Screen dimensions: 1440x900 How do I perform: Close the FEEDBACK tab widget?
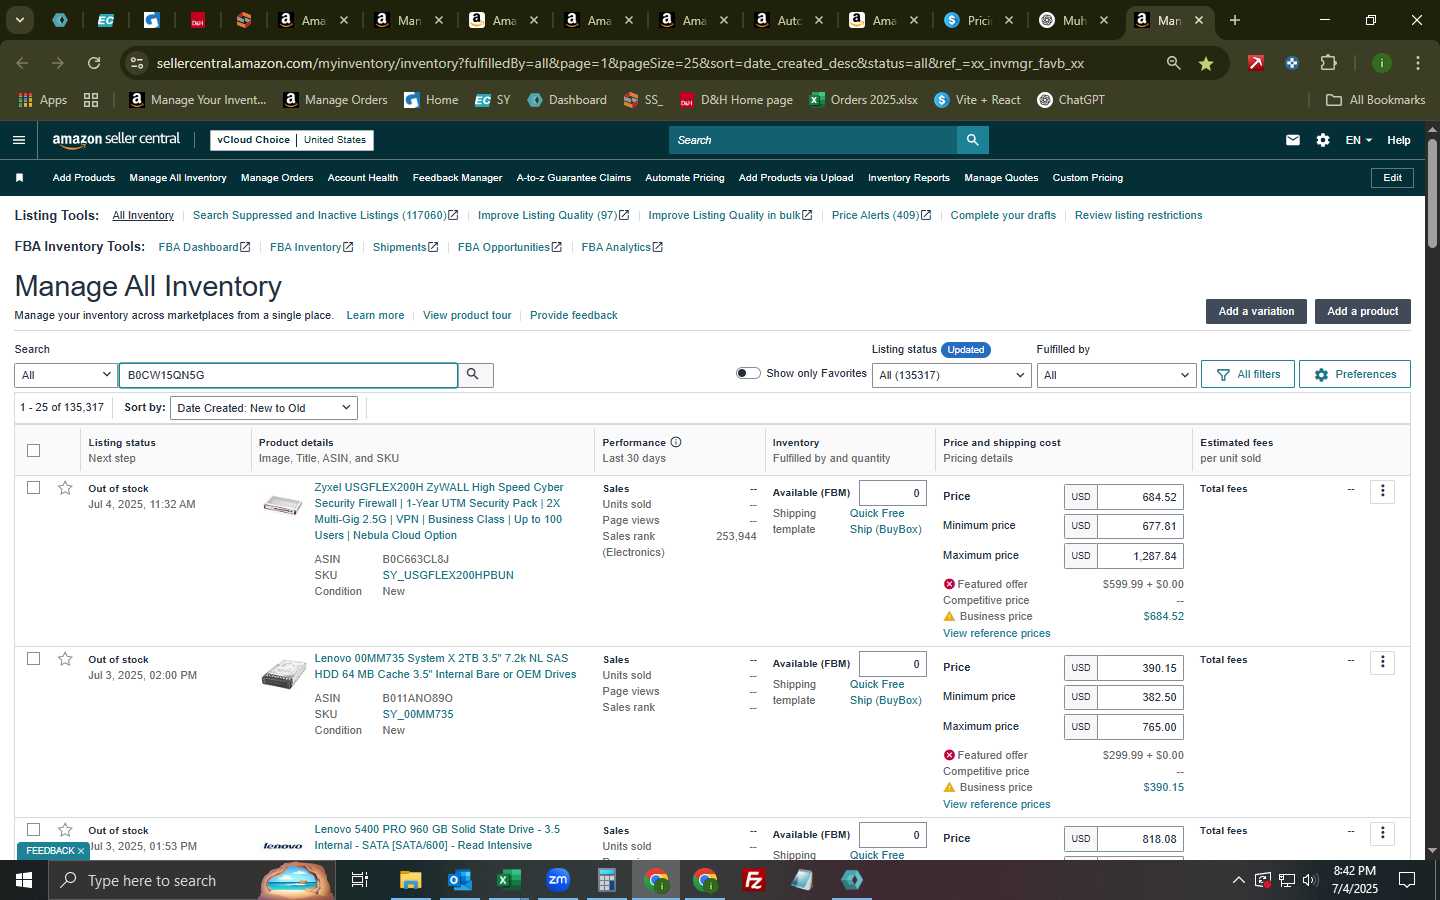[81, 851]
